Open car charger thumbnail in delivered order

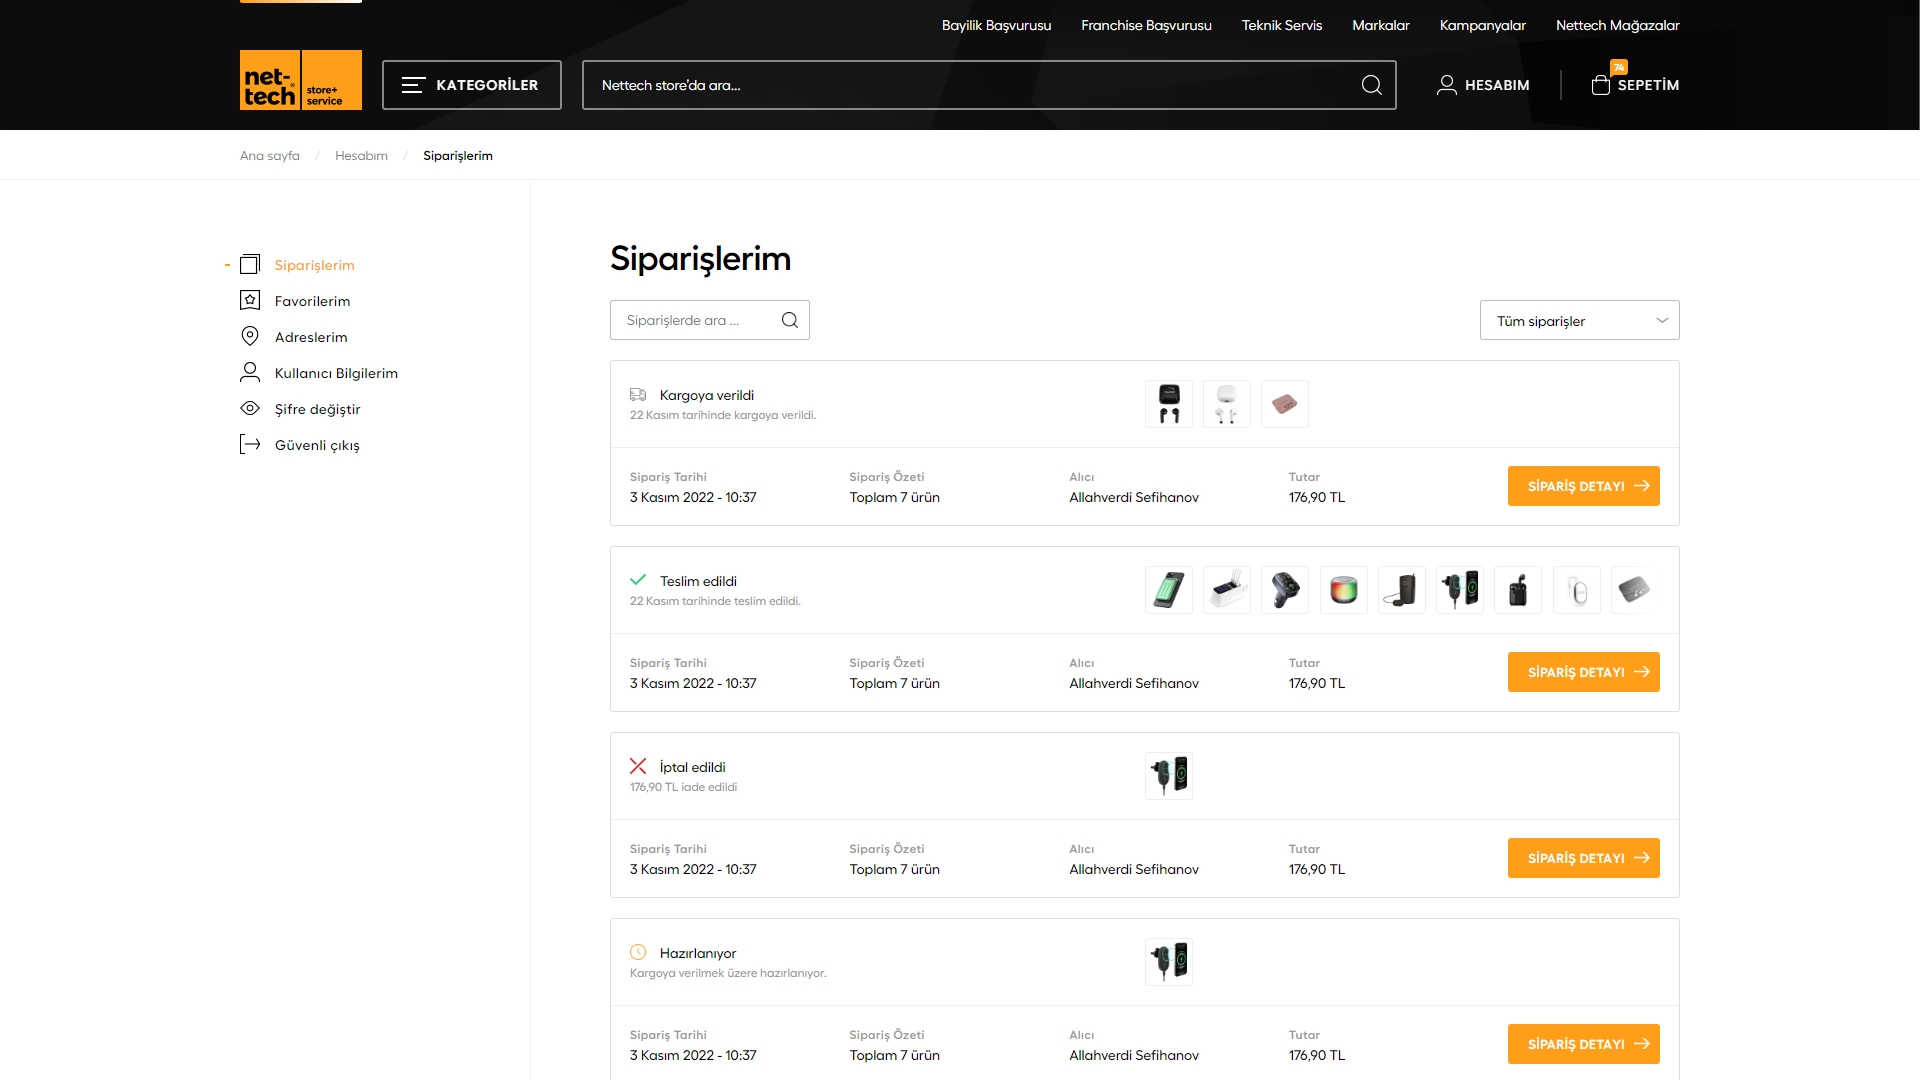1460,590
